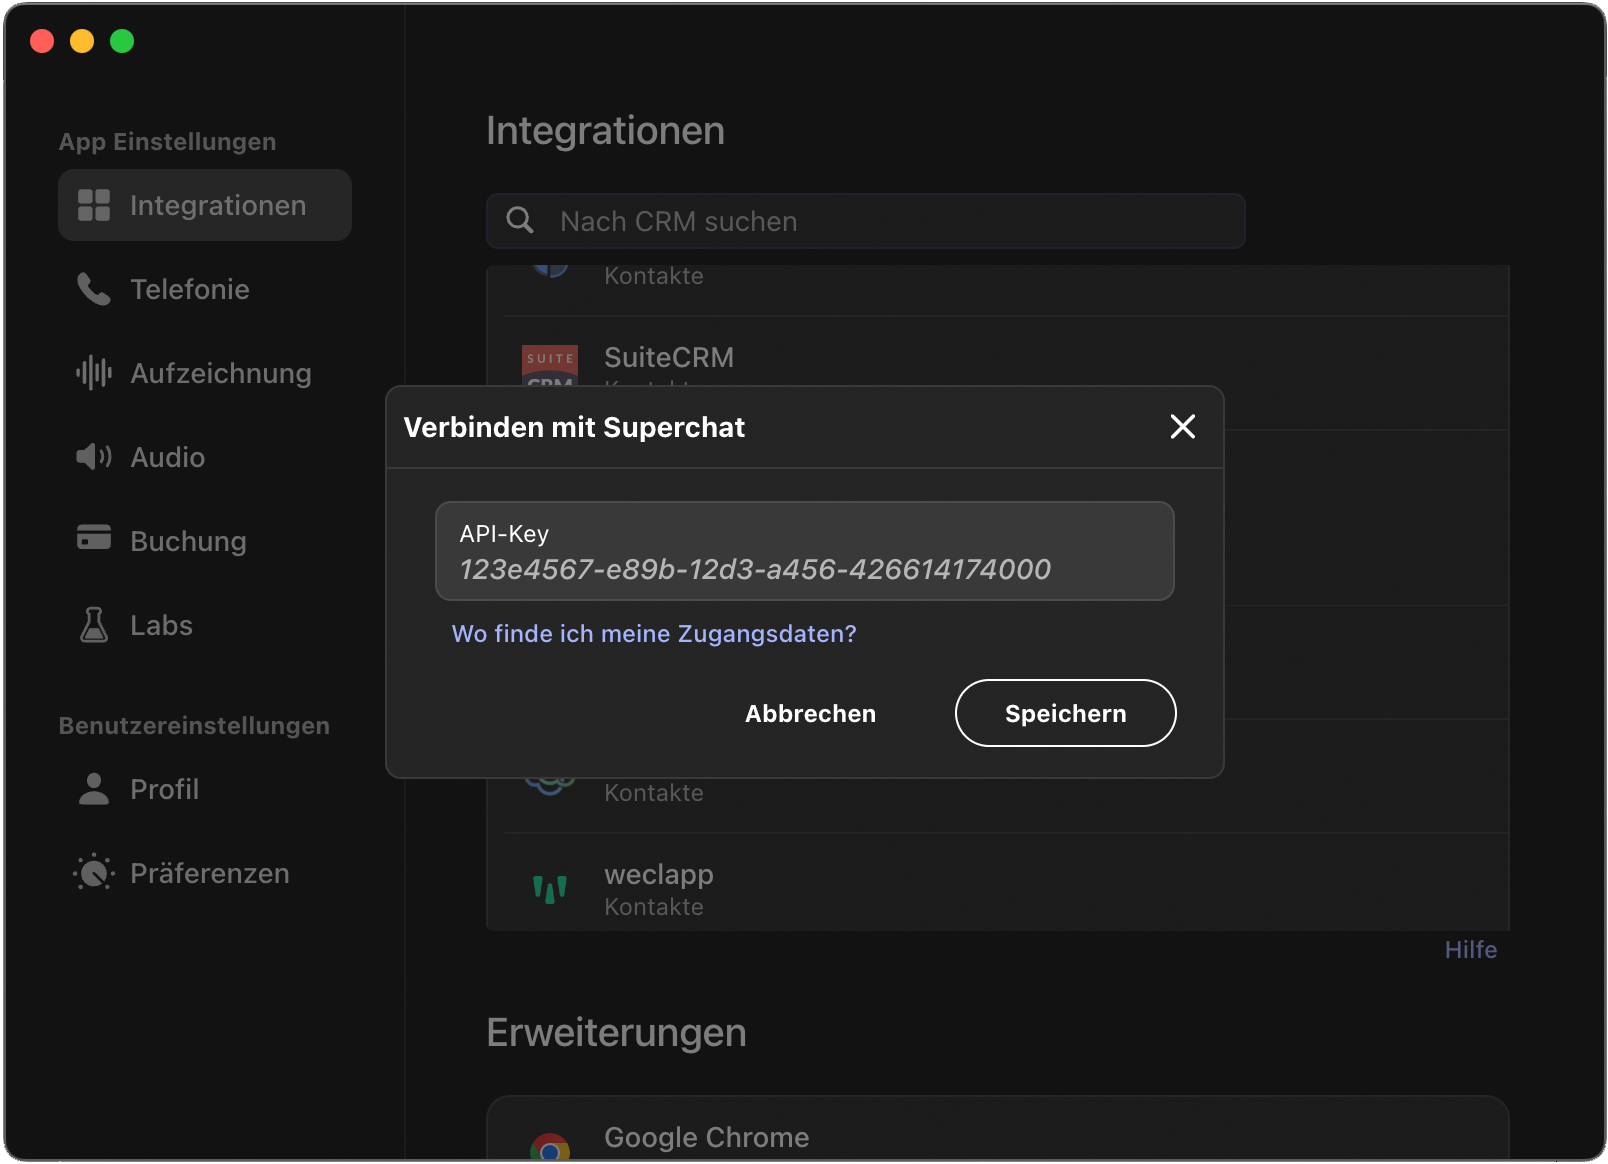Focus the API-Key input field
This screenshot has width=1608, height=1164.
[x=804, y=551]
